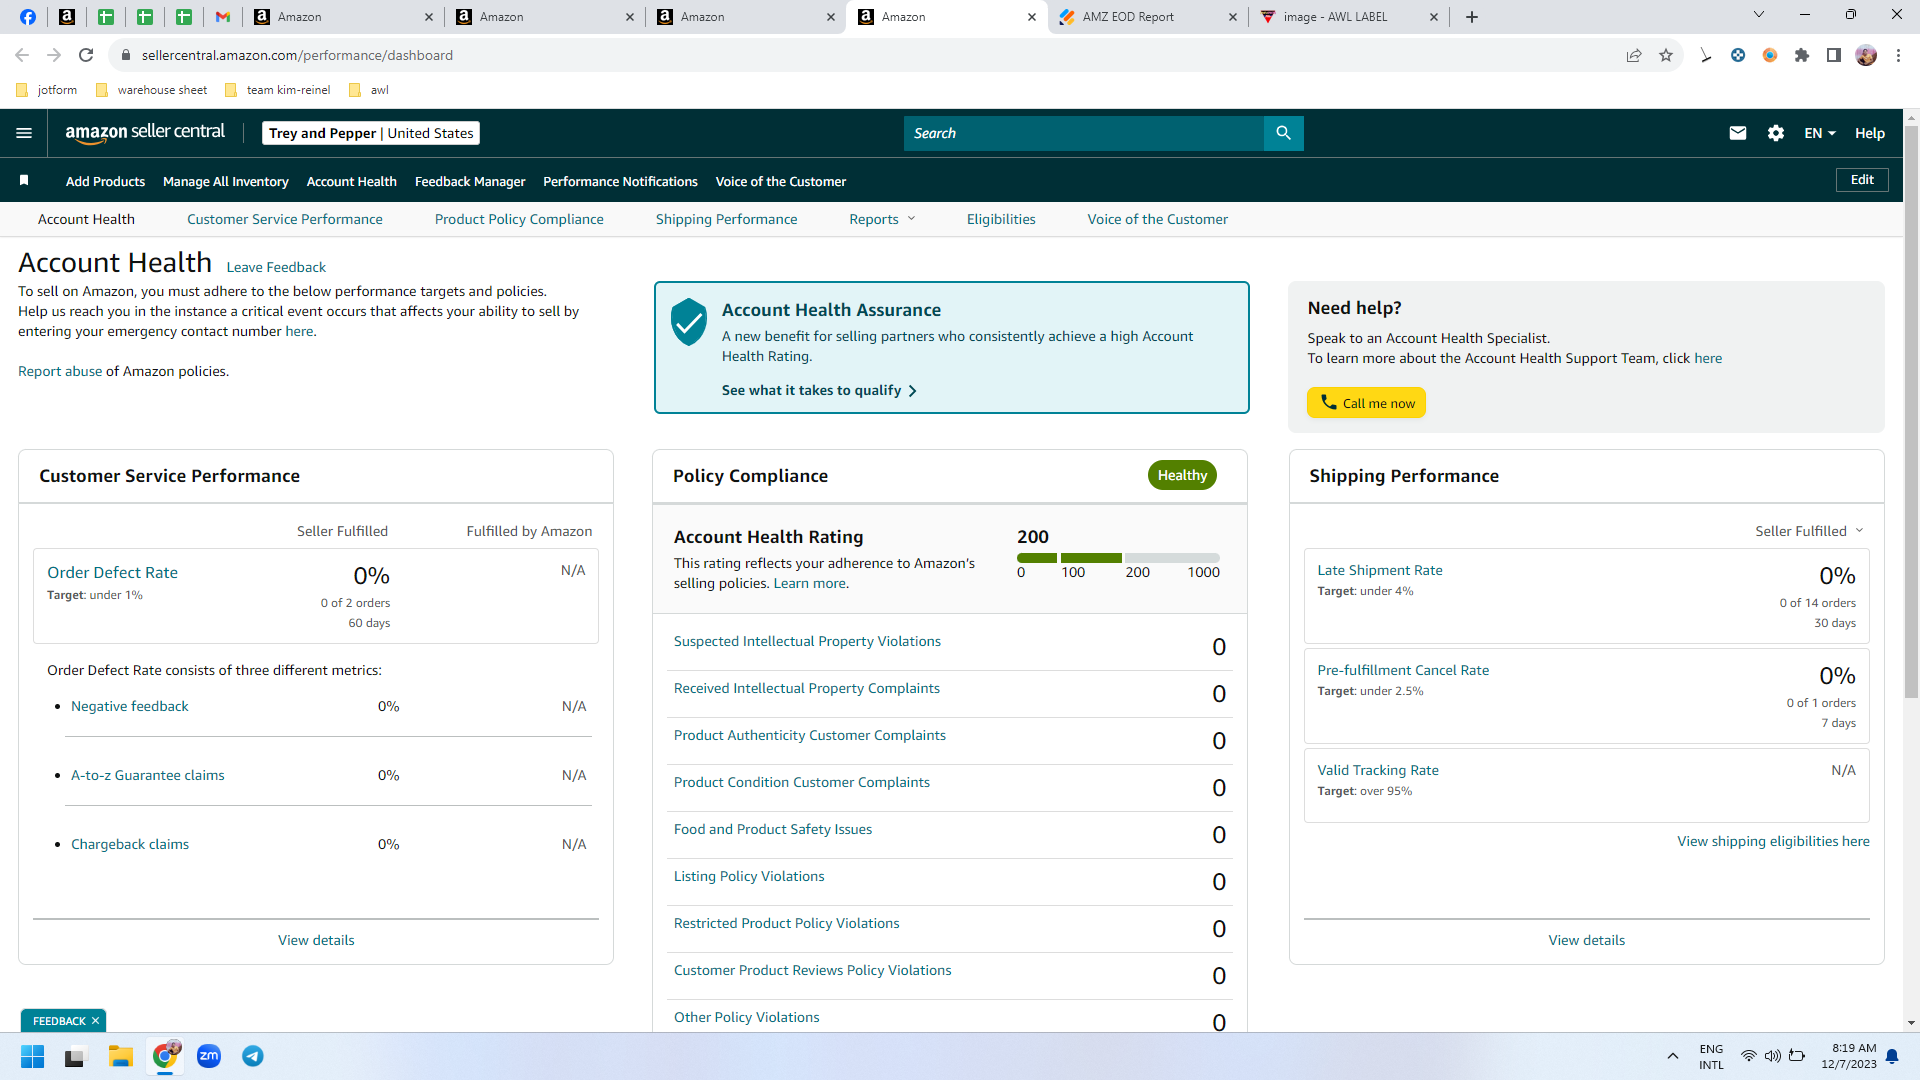This screenshot has width=1920, height=1080.
Task: Open the Trey and Pepper account switcher
Action: coord(371,133)
